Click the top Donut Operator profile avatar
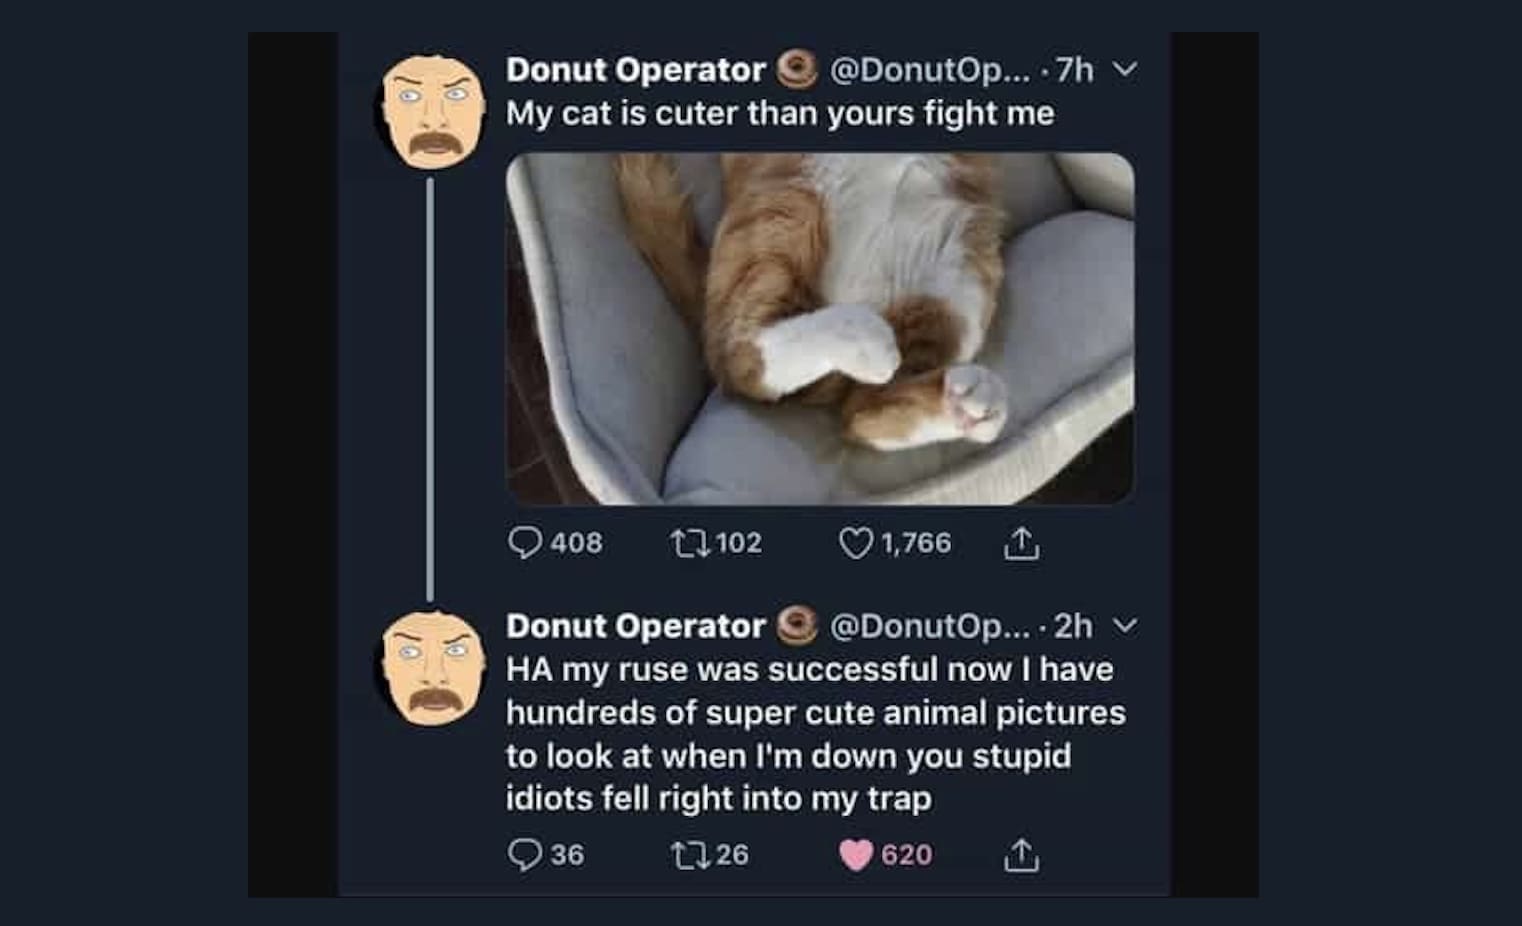 pos(433,110)
